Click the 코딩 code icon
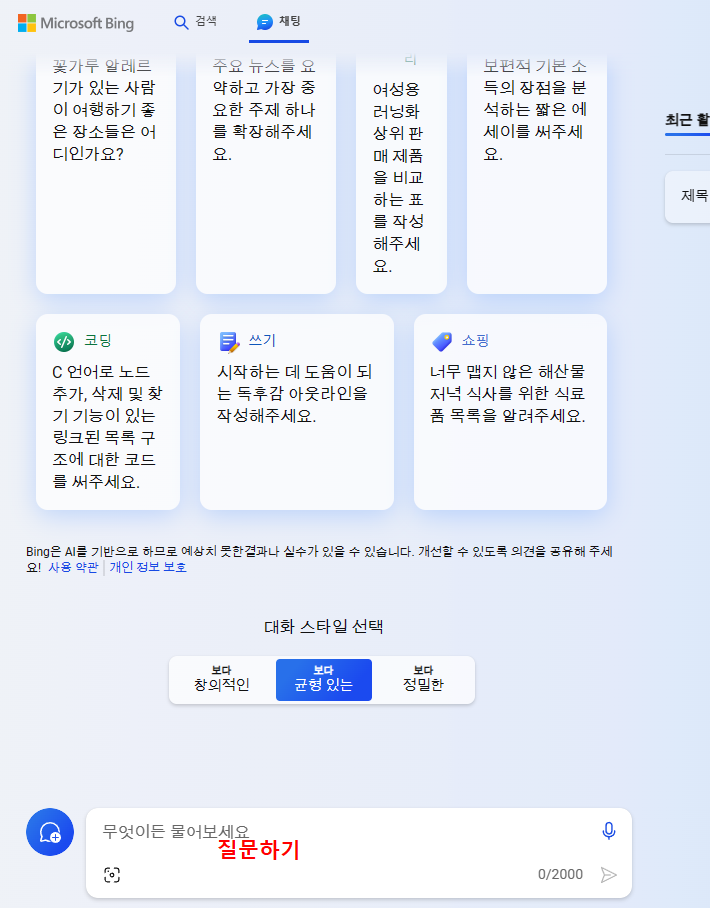710x908 pixels. [x=64, y=342]
